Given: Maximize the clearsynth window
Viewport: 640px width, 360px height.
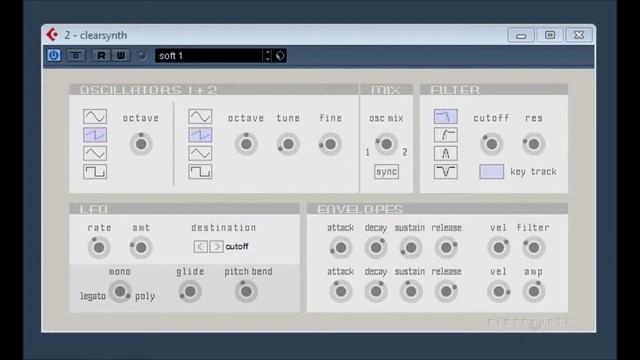Looking at the screenshot, I should [550, 35].
